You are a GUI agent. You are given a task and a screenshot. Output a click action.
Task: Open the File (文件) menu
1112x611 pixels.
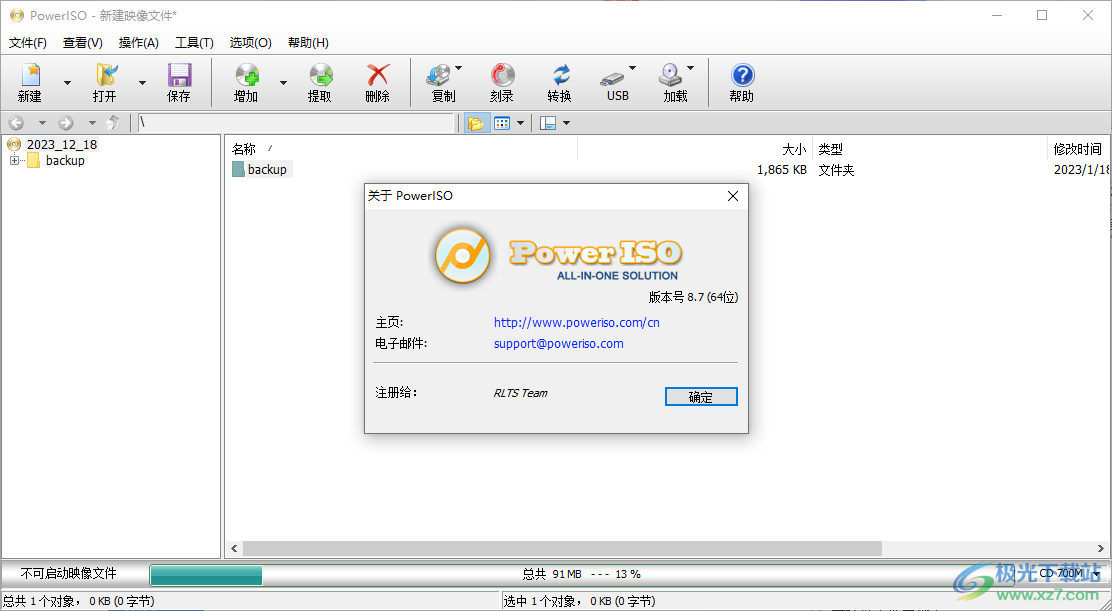[28, 43]
